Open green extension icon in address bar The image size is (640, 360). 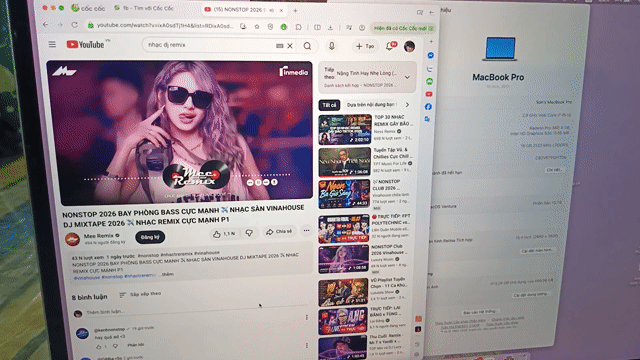coord(284,27)
